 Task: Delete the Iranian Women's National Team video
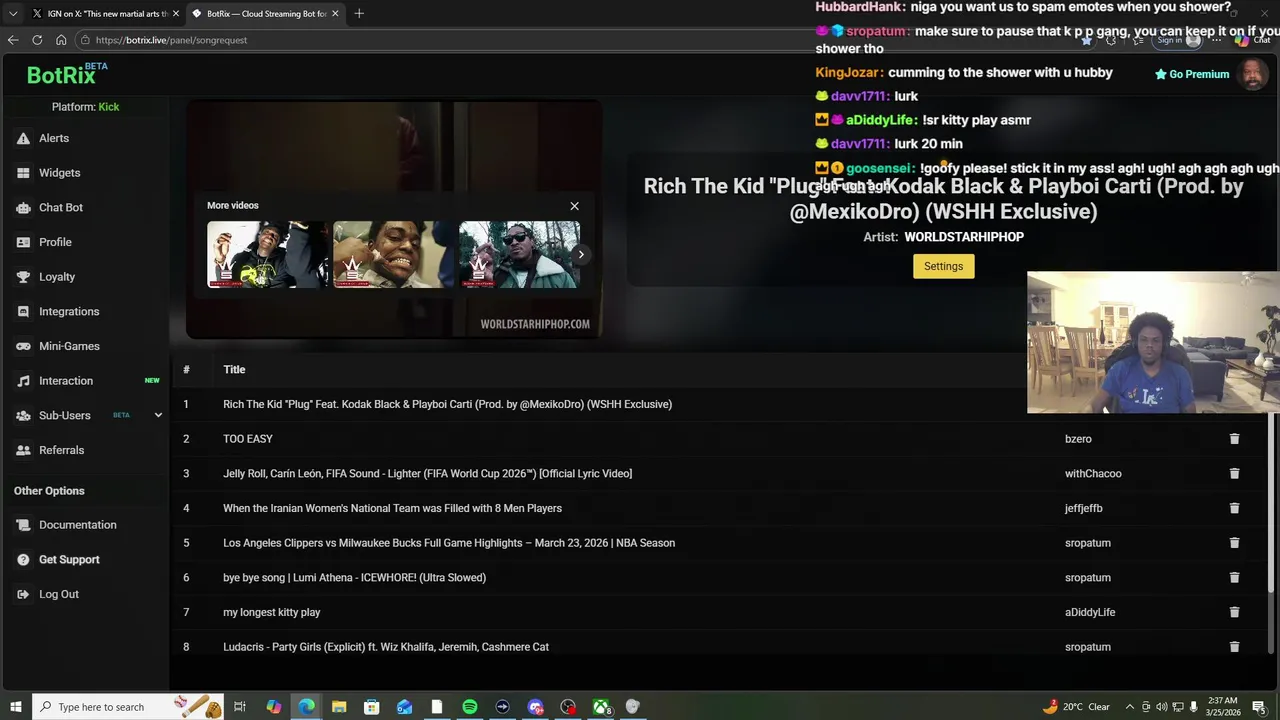1234,508
